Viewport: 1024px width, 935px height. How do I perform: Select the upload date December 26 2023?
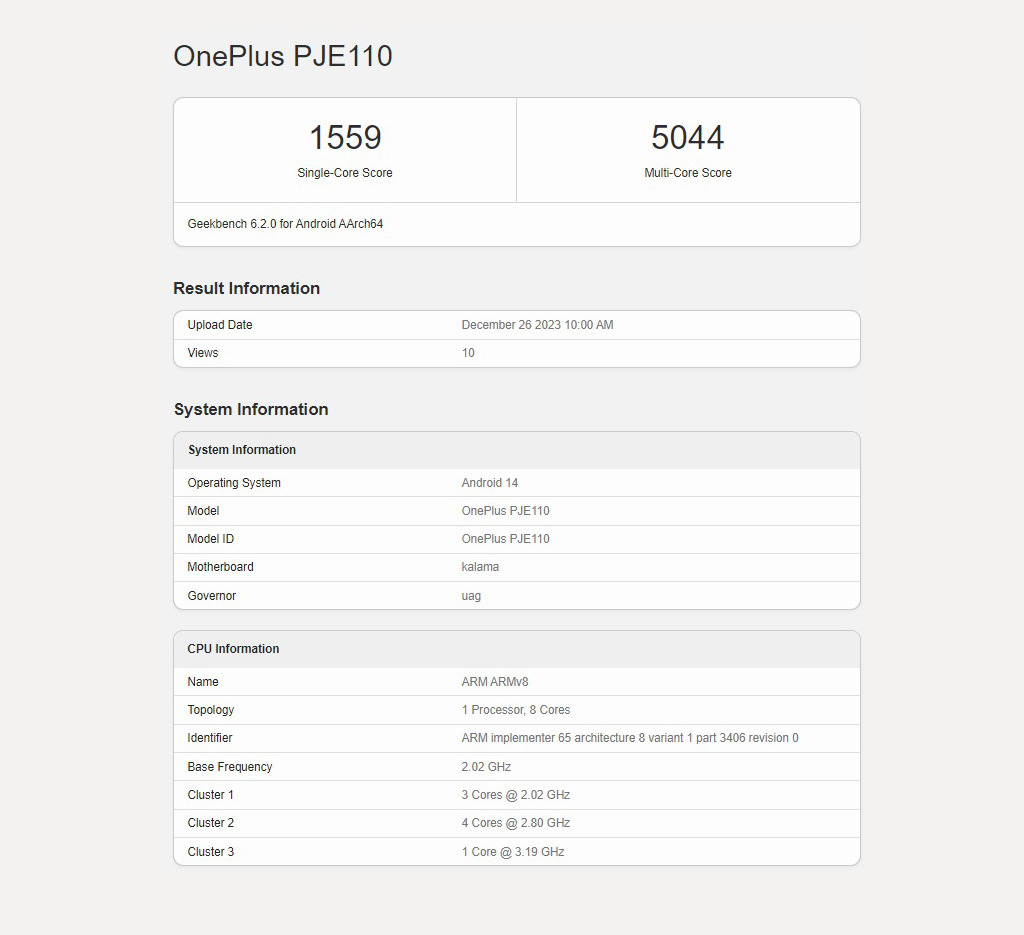537,325
